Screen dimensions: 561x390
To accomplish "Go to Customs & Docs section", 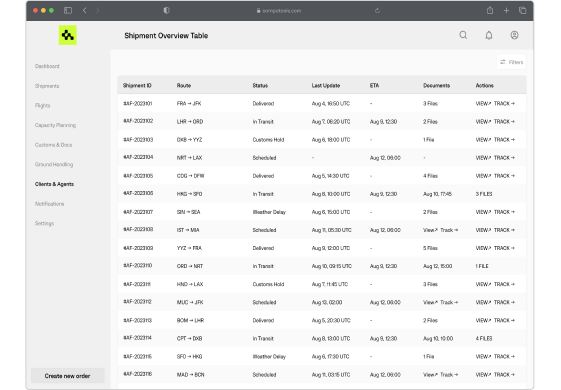I will [x=53, y=145].
